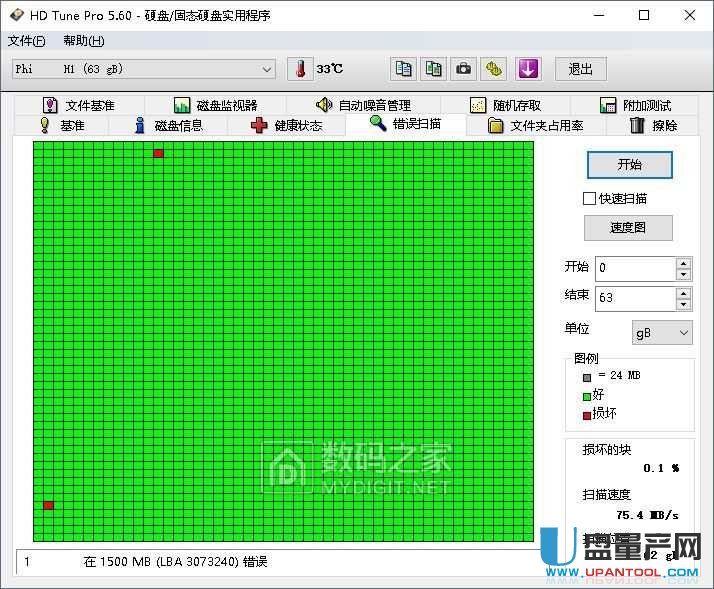Click the camera save screenshot icon

(x=464, y=69)
